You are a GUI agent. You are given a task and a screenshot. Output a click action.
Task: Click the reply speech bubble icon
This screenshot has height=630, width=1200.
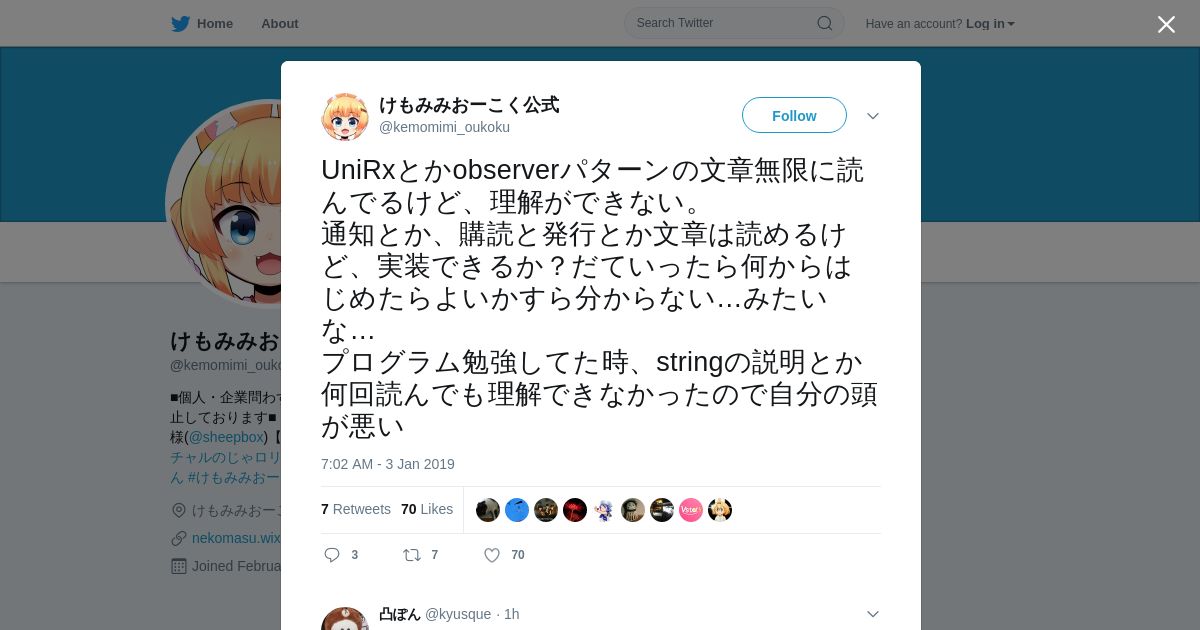332,555
